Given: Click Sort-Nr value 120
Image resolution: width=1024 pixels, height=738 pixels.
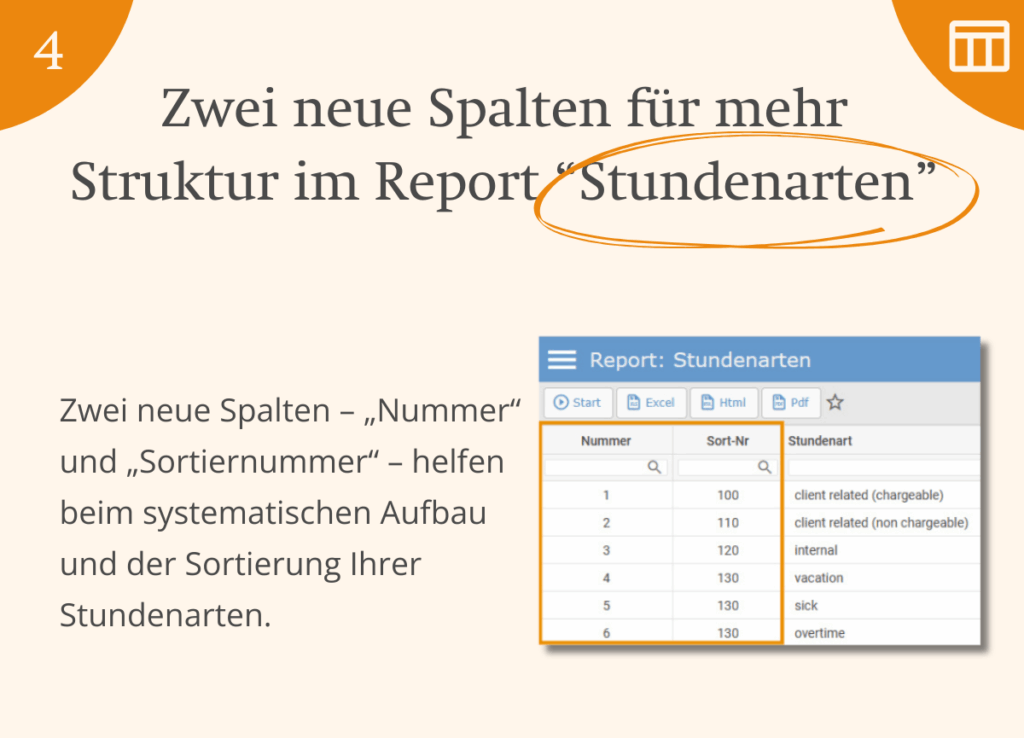Looking at the screenshot, I should pyautogui.click(x=728, y=550).
